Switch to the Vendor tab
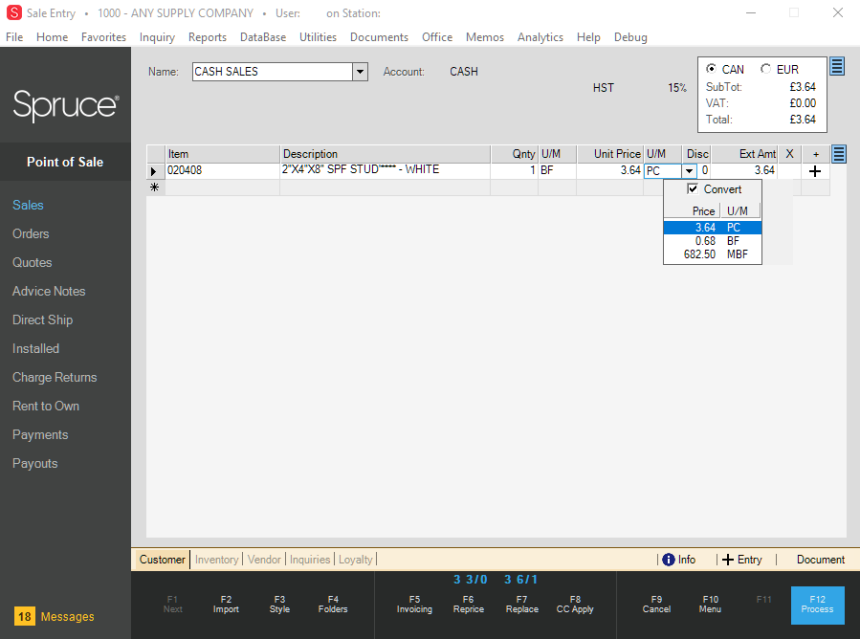 [x=264, y=559]
